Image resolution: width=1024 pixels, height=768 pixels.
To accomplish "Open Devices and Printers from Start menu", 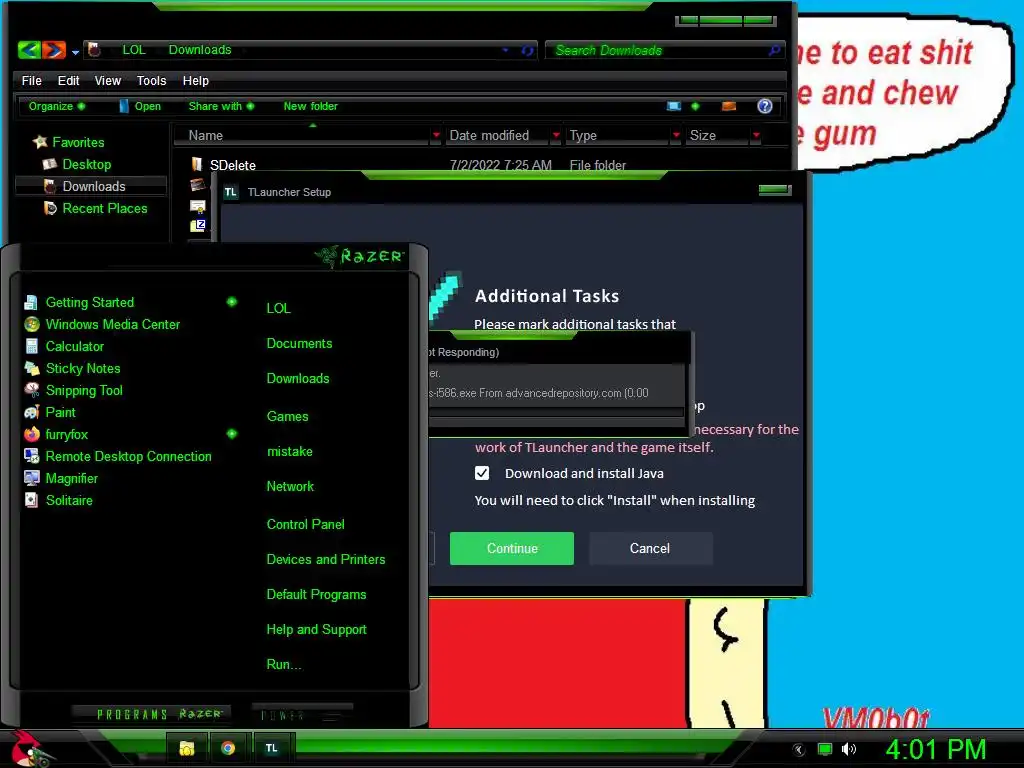I will point(326,559).
